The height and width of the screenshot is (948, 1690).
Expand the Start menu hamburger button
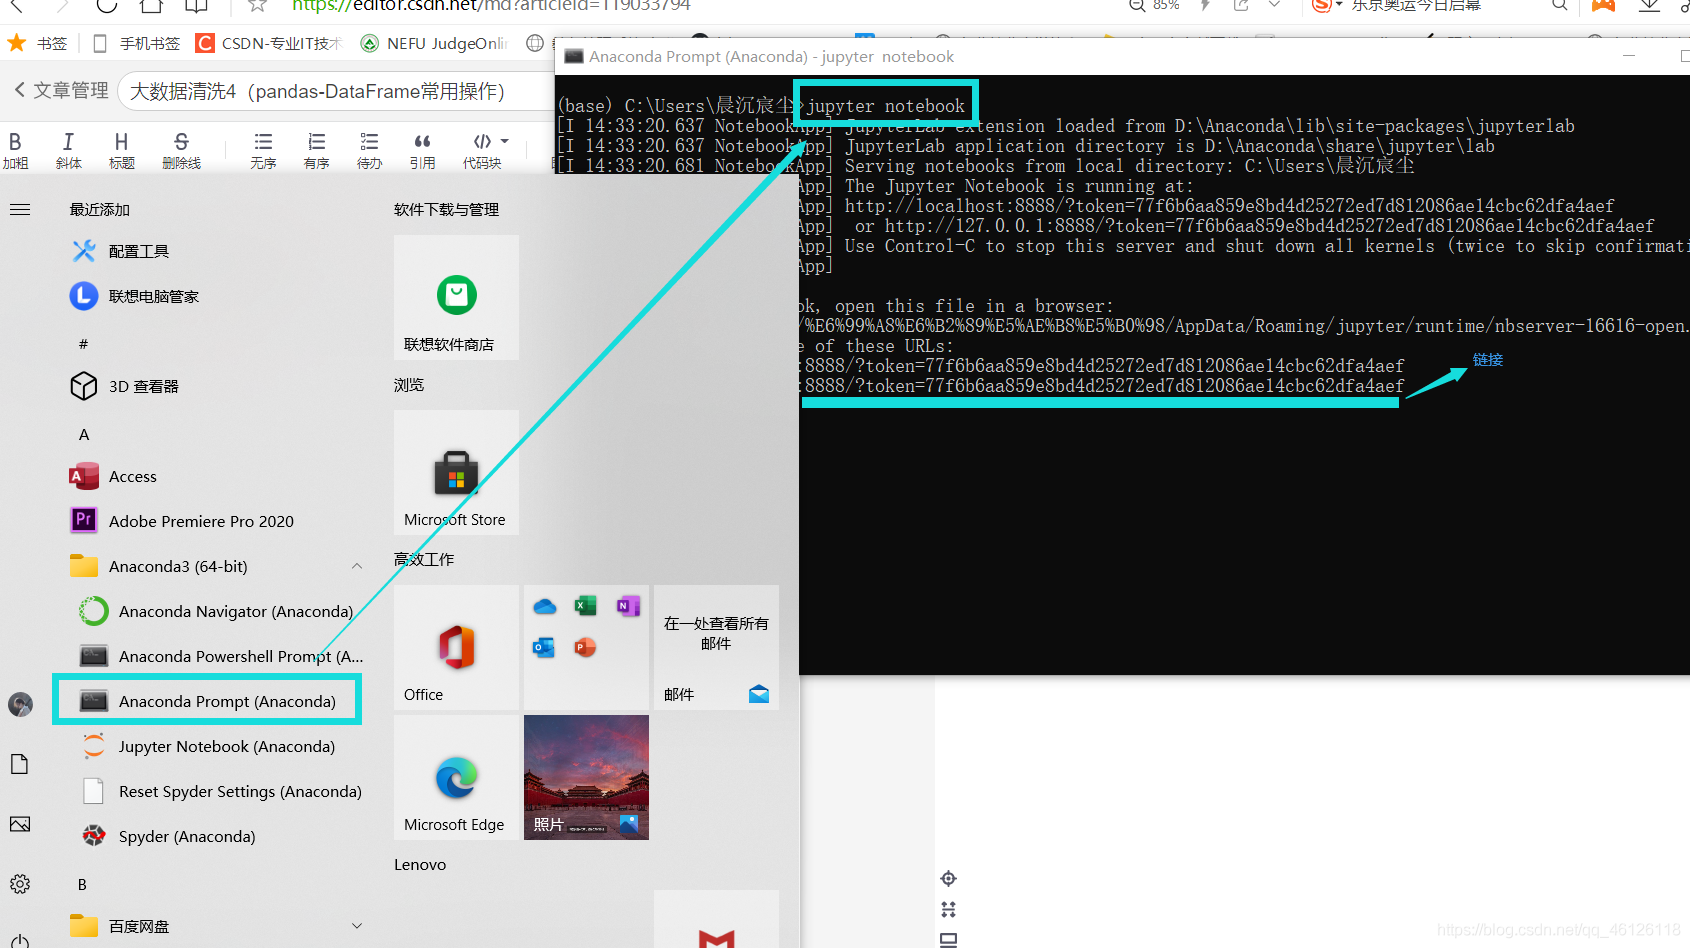[x=20, y=210]
